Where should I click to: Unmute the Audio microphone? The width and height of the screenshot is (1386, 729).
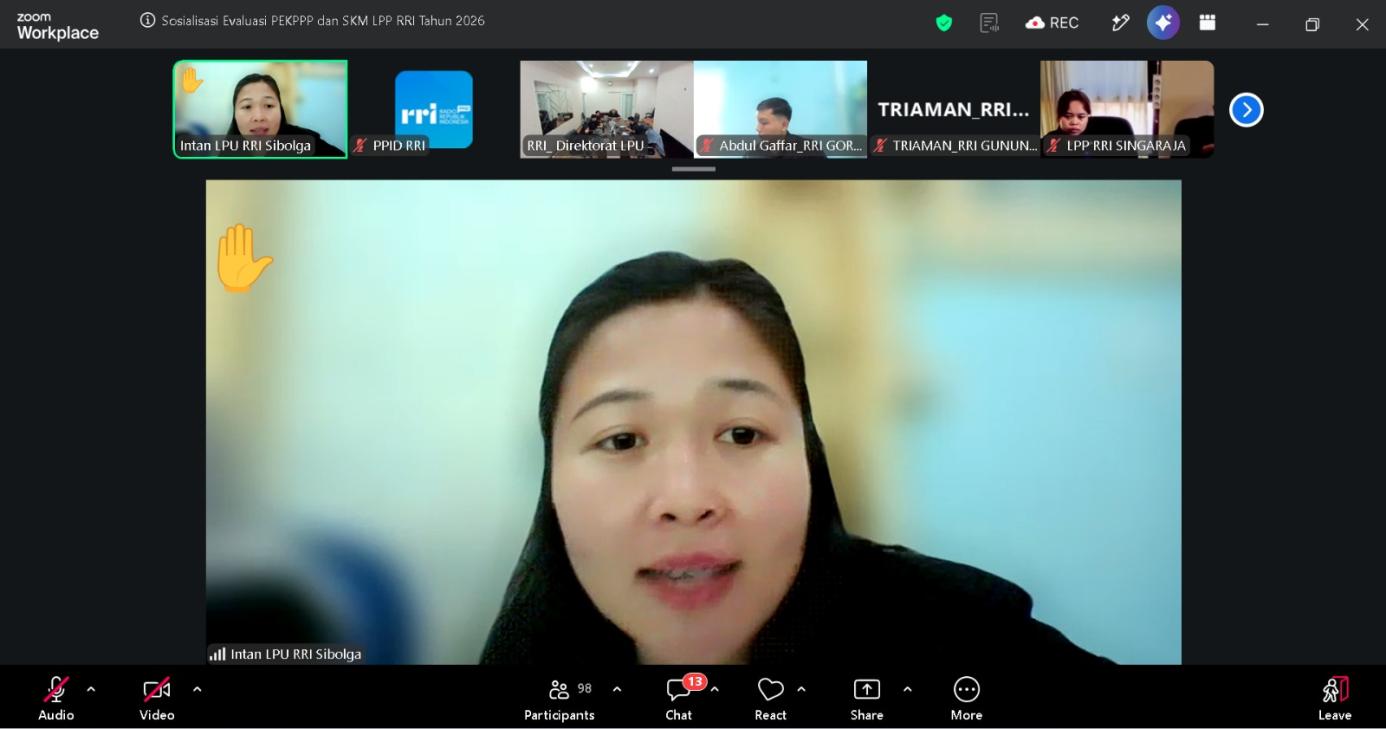point(56,697)
